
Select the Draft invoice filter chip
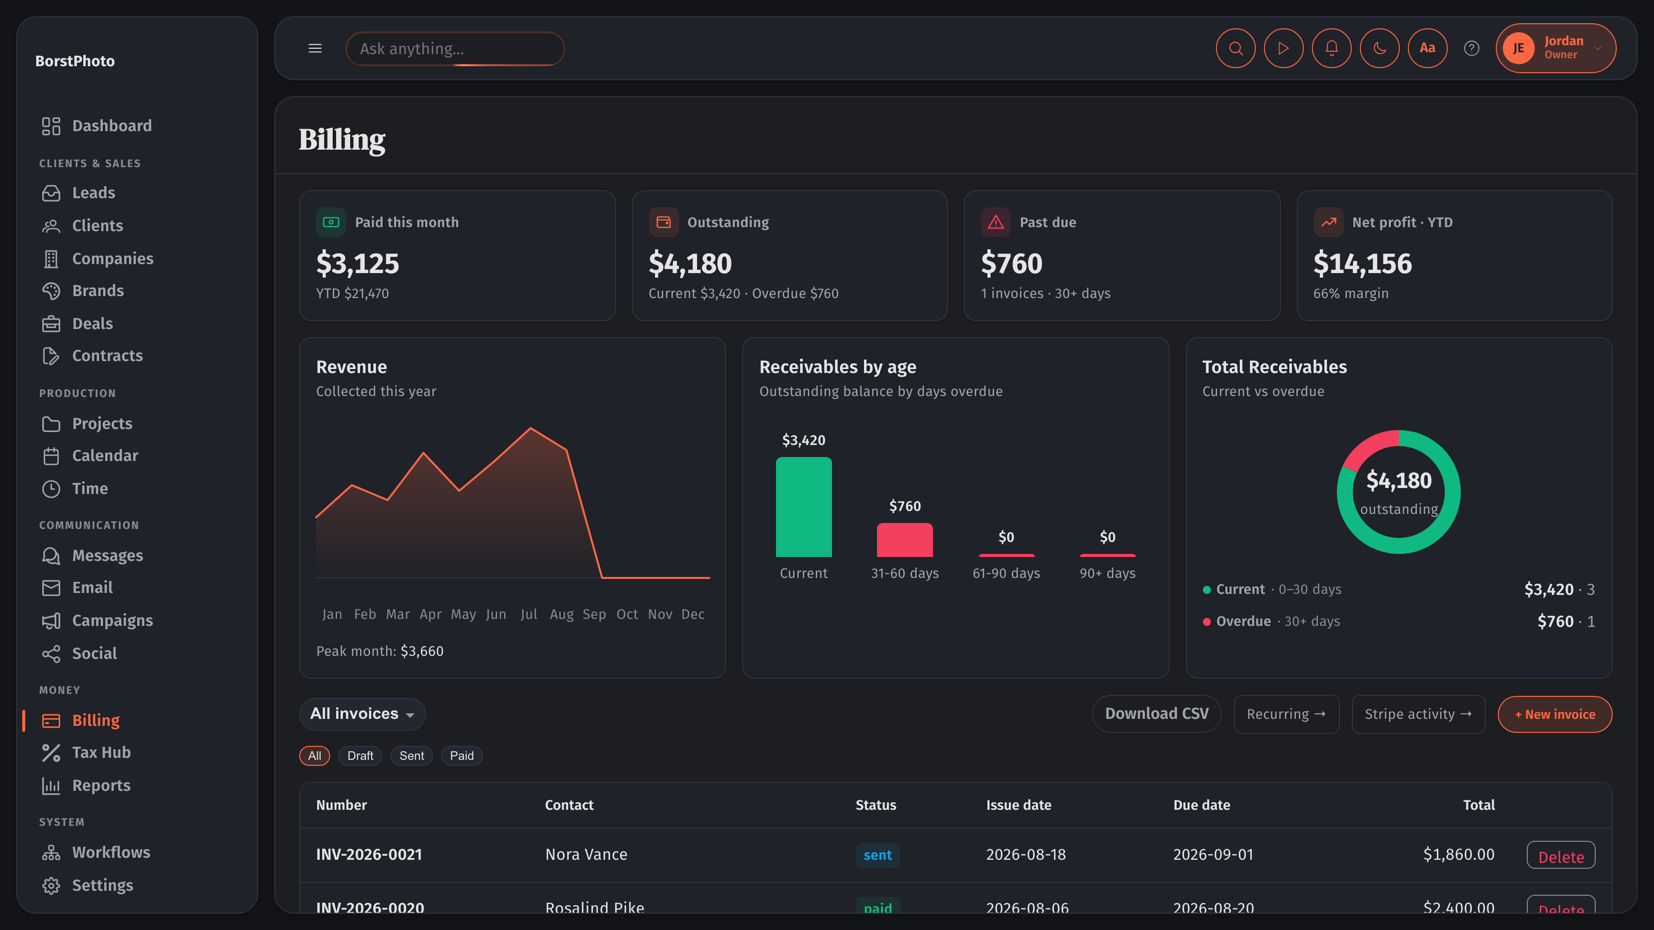tap(360, 756)
